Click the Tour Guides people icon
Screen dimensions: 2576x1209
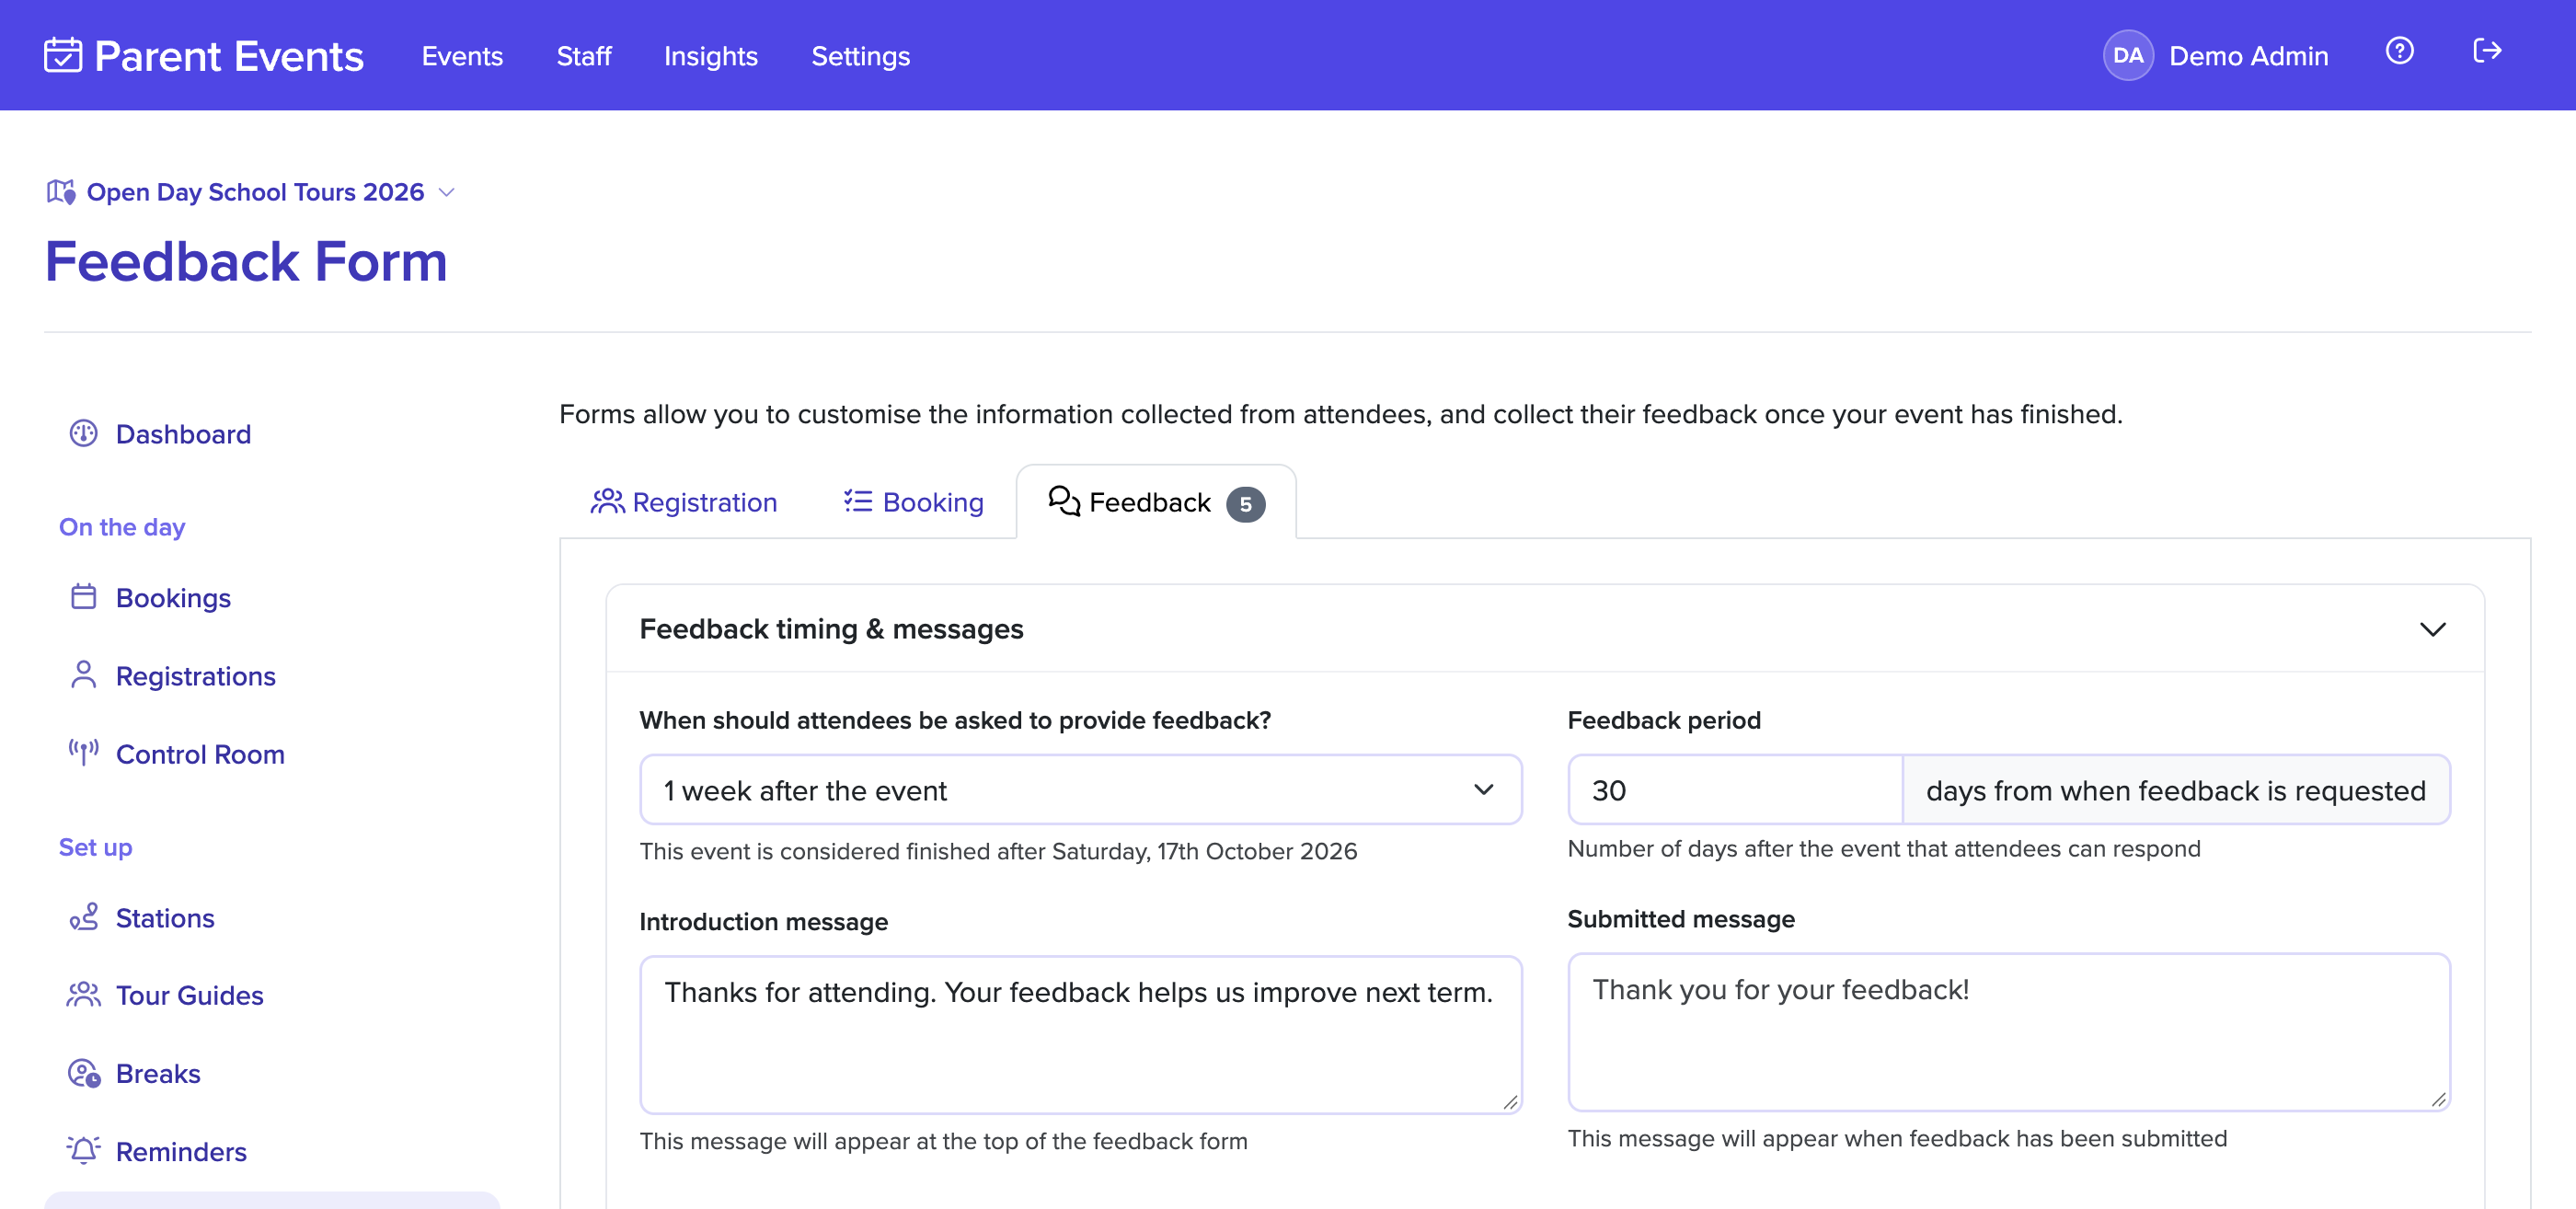[83, 994]
